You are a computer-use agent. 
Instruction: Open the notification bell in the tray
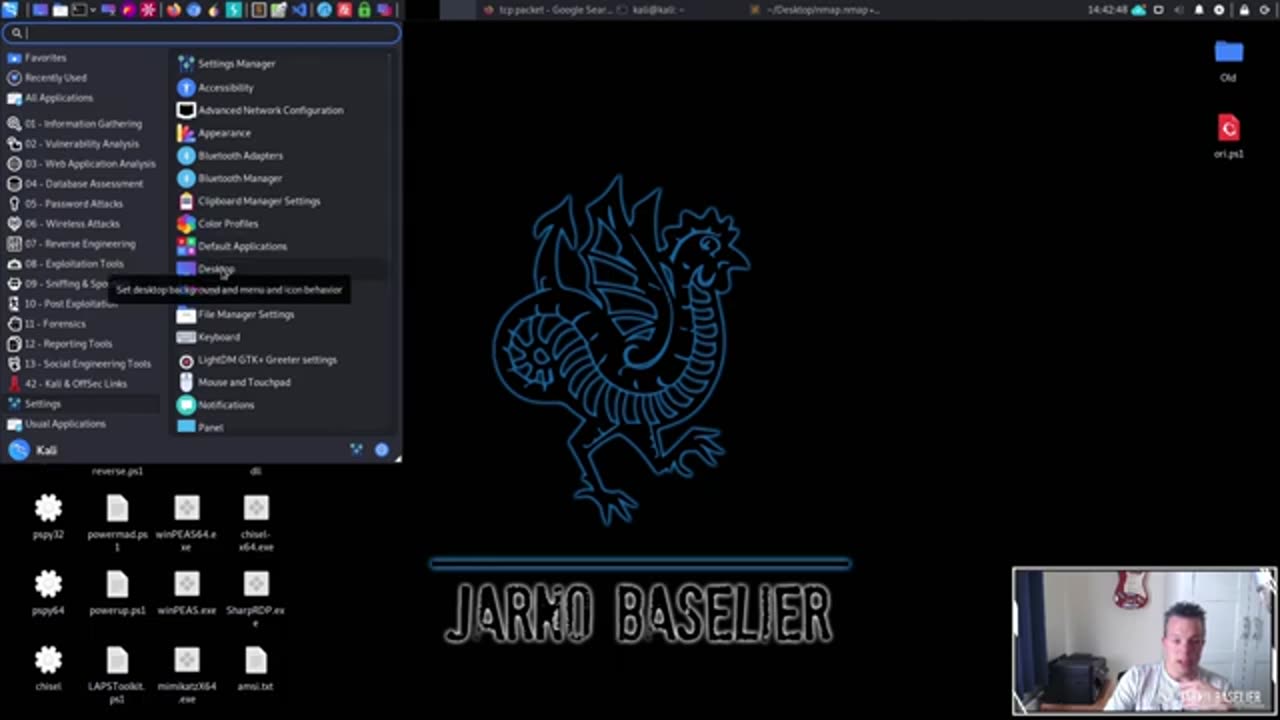tap(1199, 10)
